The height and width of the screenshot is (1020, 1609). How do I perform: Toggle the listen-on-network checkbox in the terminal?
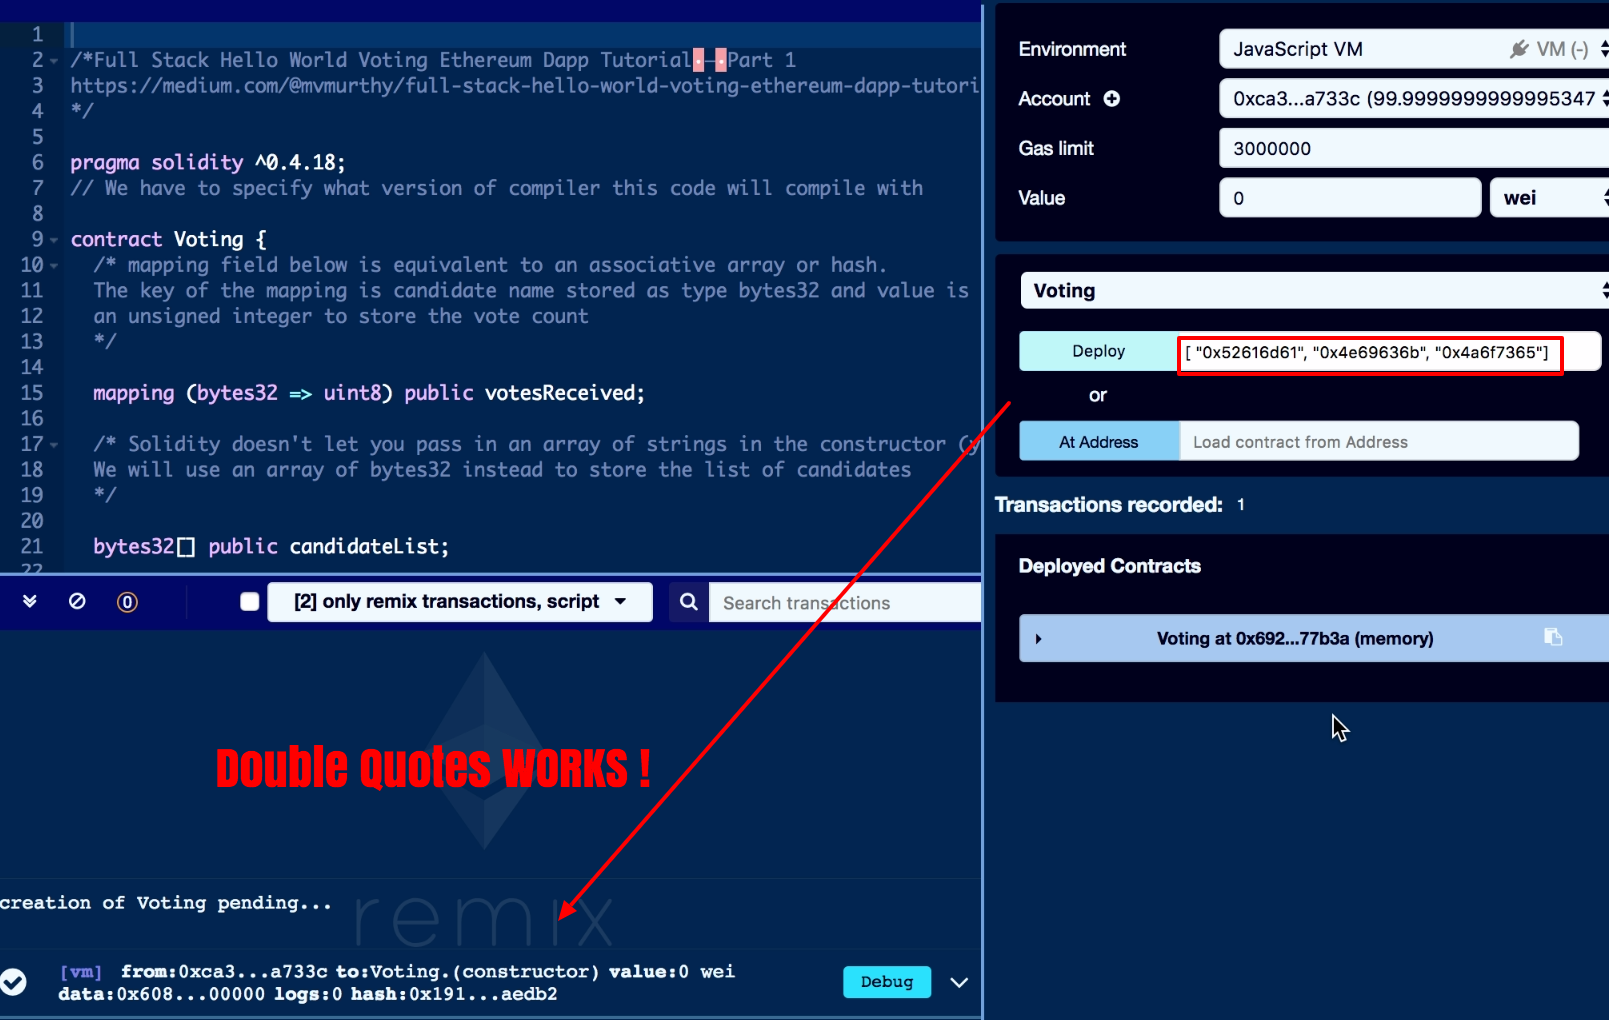coord(249,601)
